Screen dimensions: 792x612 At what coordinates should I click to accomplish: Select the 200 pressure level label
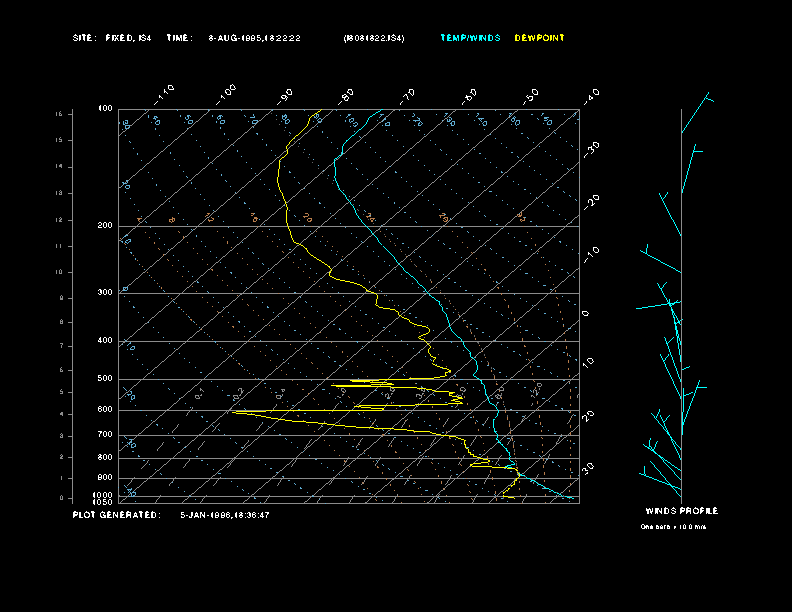(x=105, y=226)
